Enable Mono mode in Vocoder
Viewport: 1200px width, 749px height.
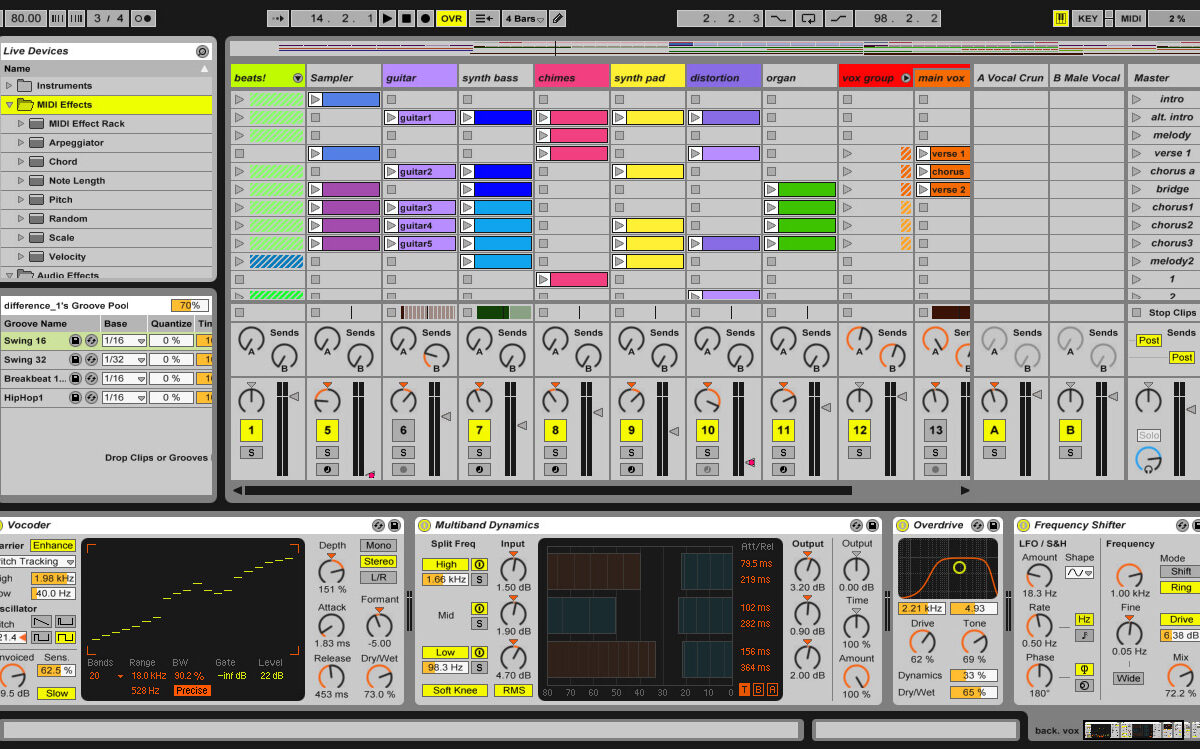coord(379,545)
